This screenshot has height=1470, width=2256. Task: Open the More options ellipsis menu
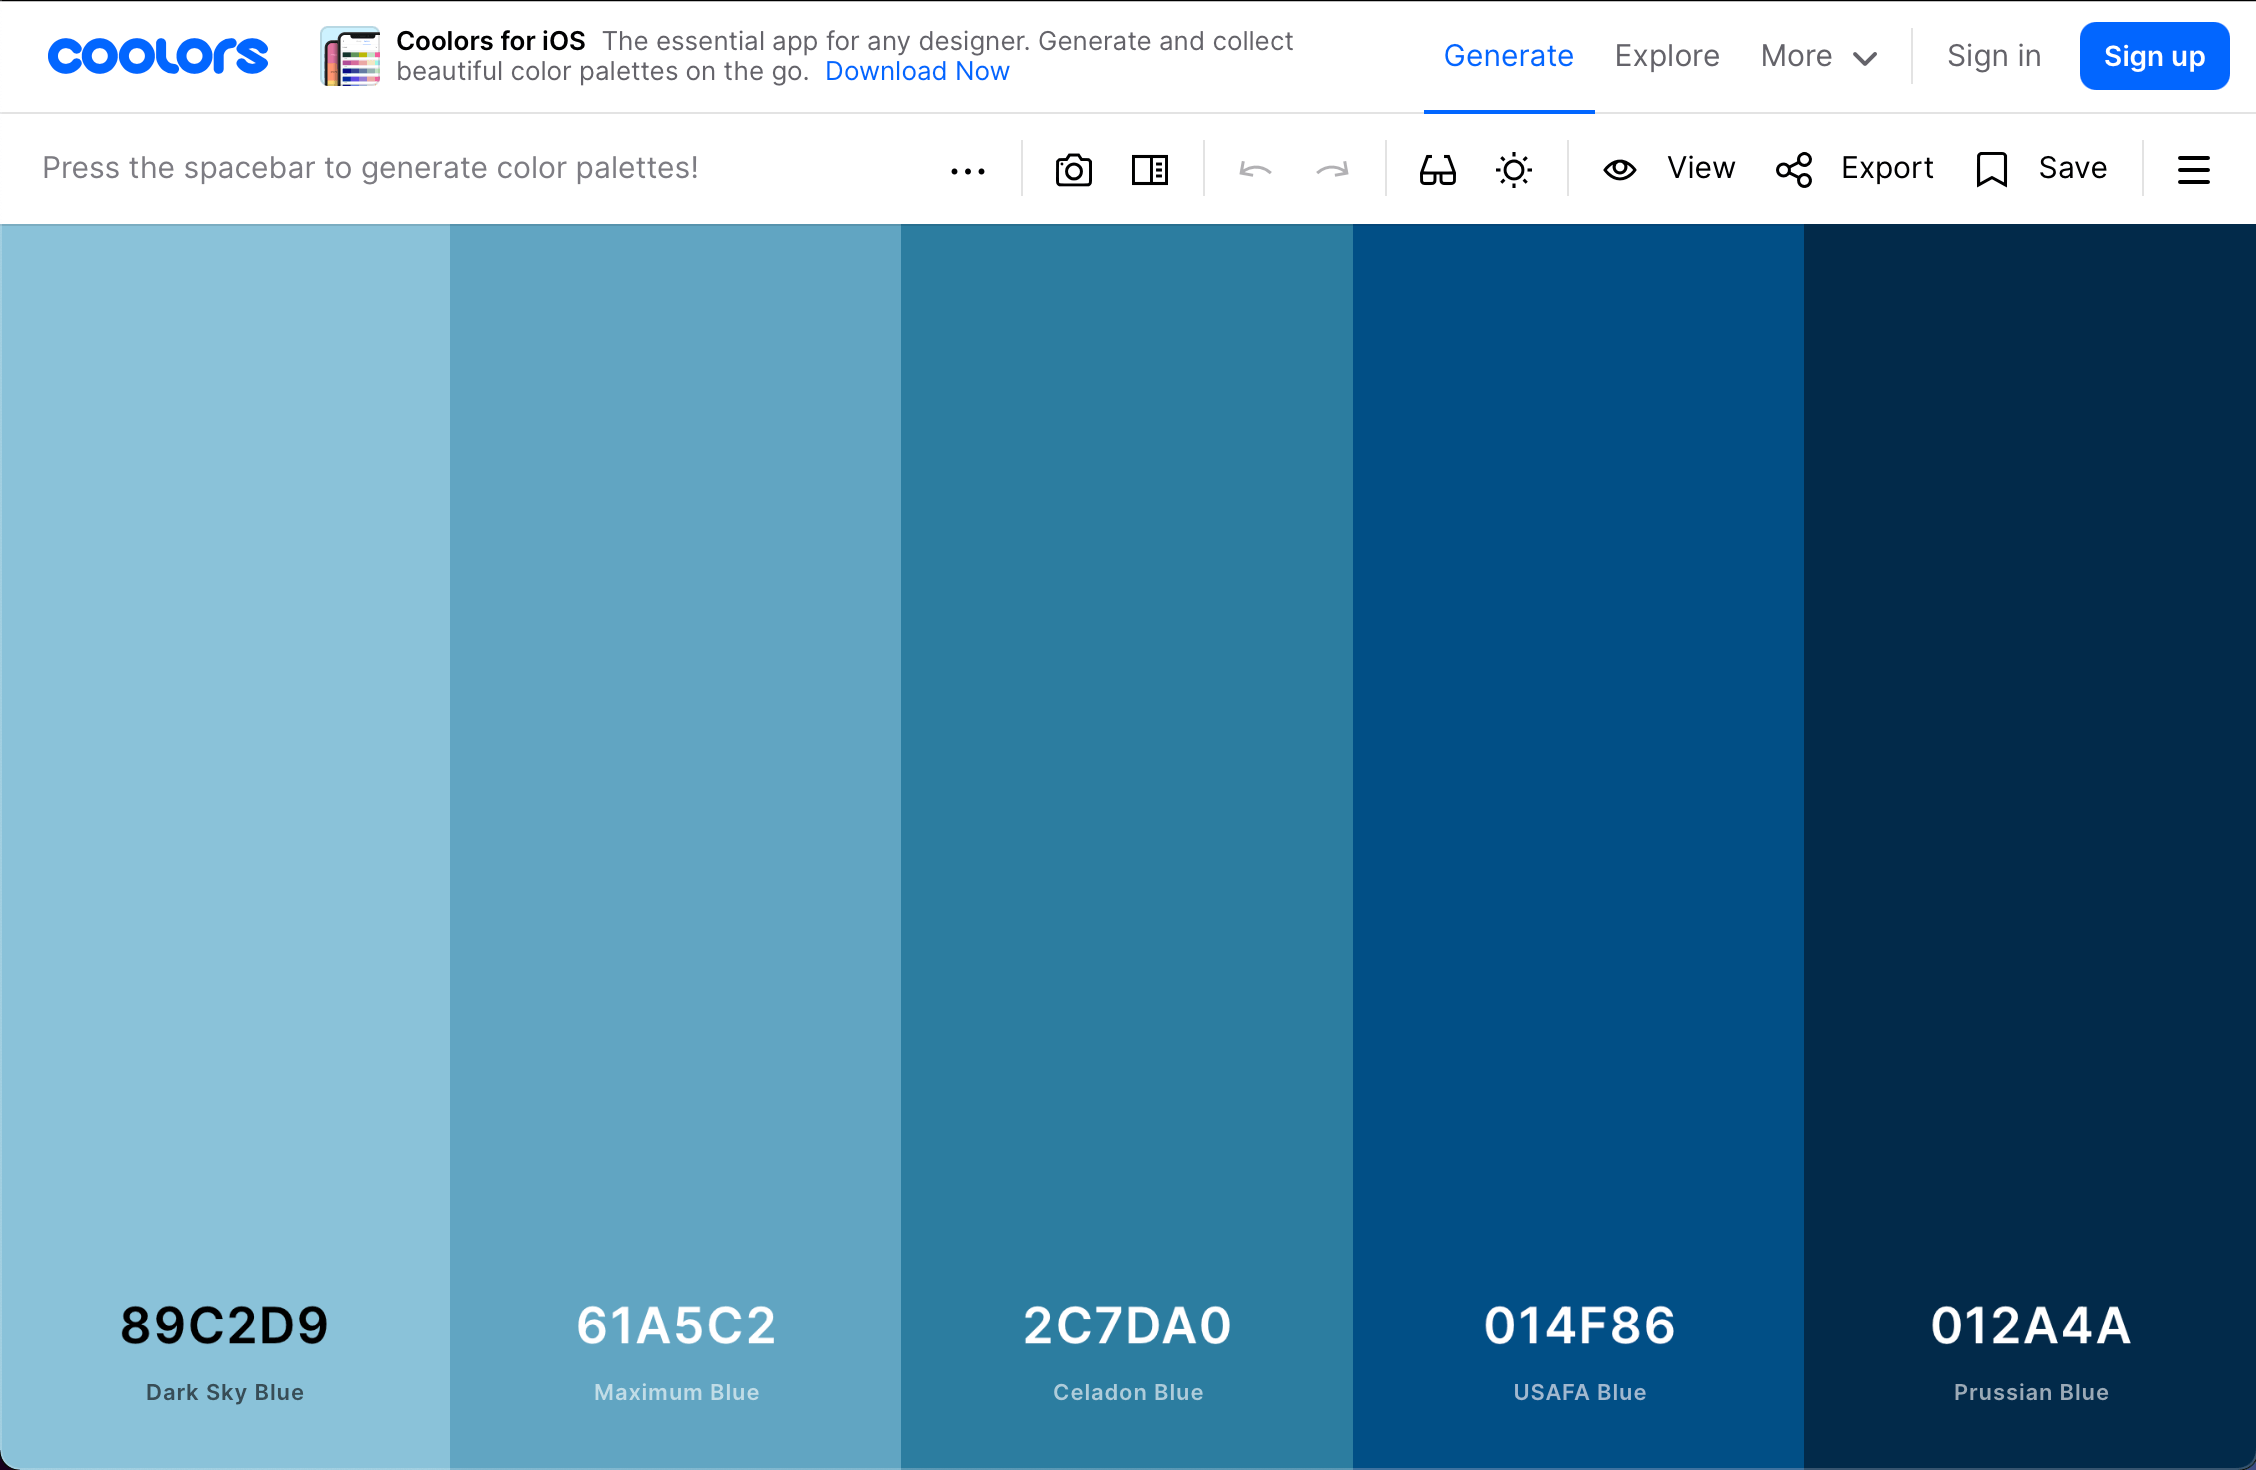967,168
